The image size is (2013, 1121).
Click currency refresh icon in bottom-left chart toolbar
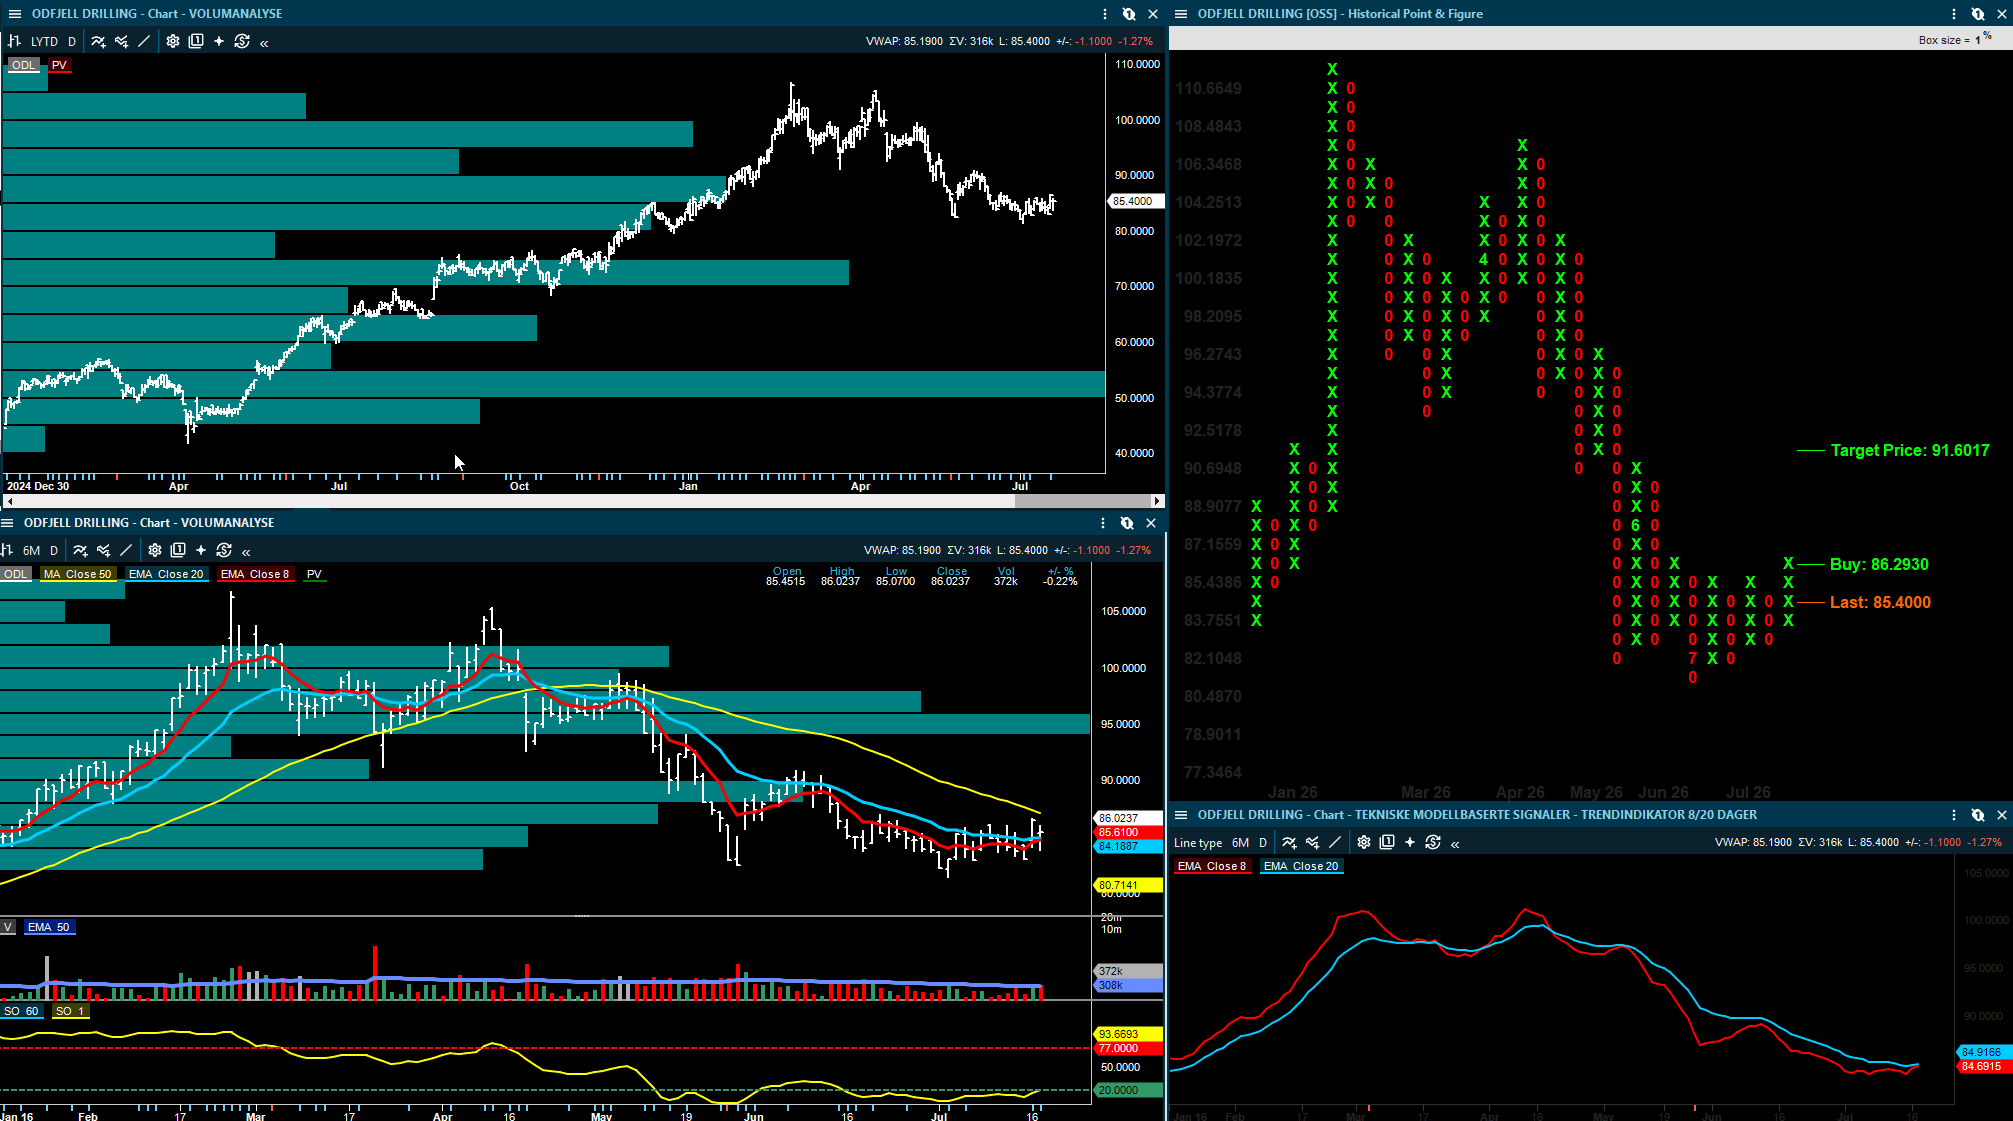point(224,550)
